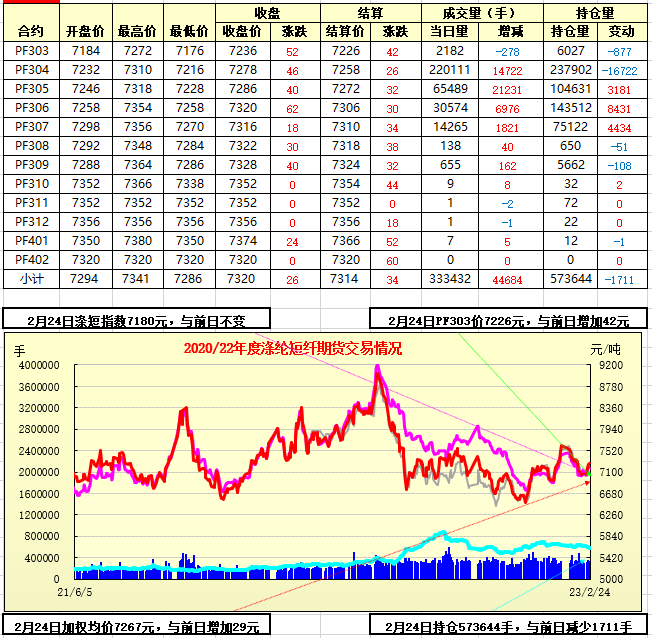Select the PF303价7226元 text box
The width and height of the screenshot is (652, 638).
click(508, 320)
